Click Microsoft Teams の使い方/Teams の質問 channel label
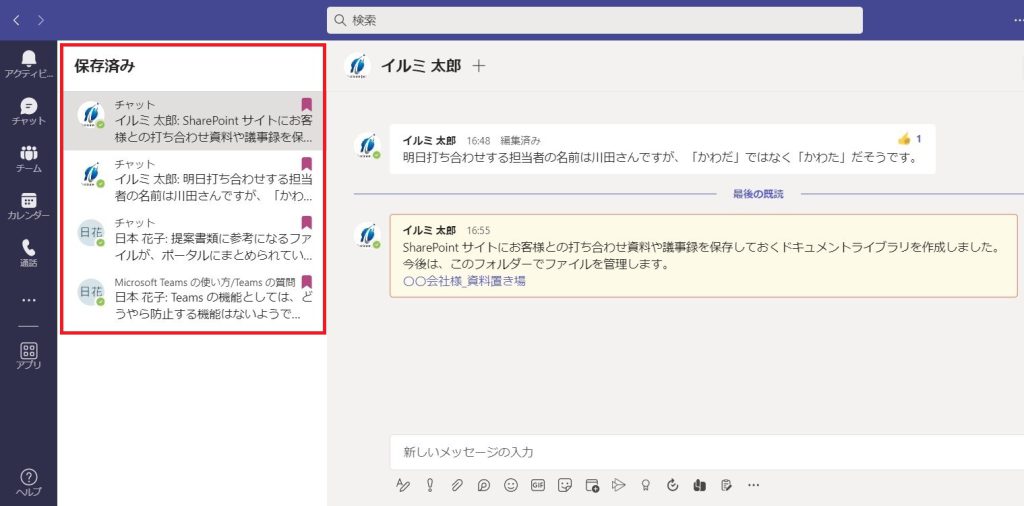 point(205,282)
